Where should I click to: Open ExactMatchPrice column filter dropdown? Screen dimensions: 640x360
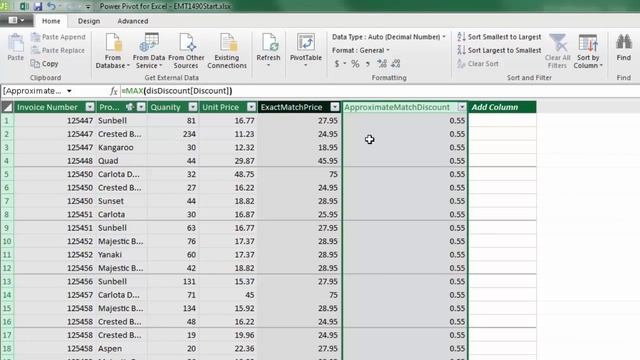click(335, 107)
